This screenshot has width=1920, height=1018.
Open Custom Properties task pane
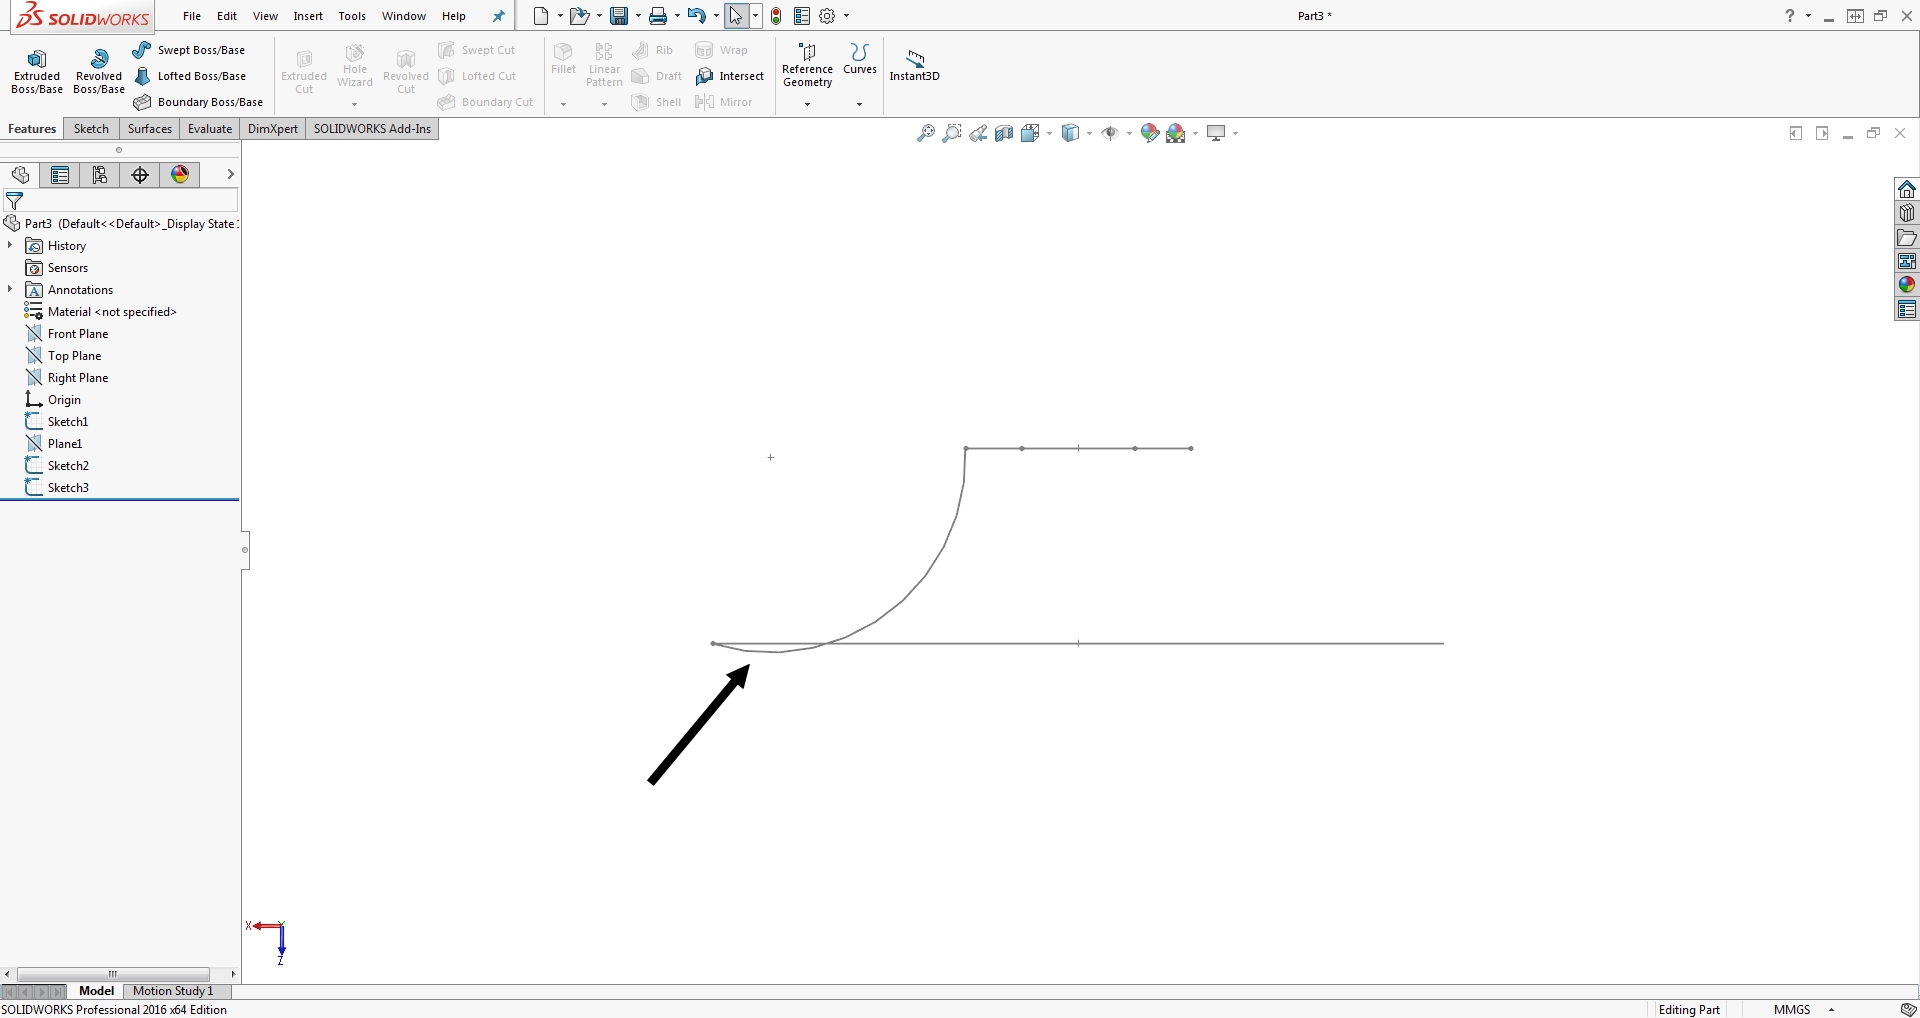tap(1907, 310)
